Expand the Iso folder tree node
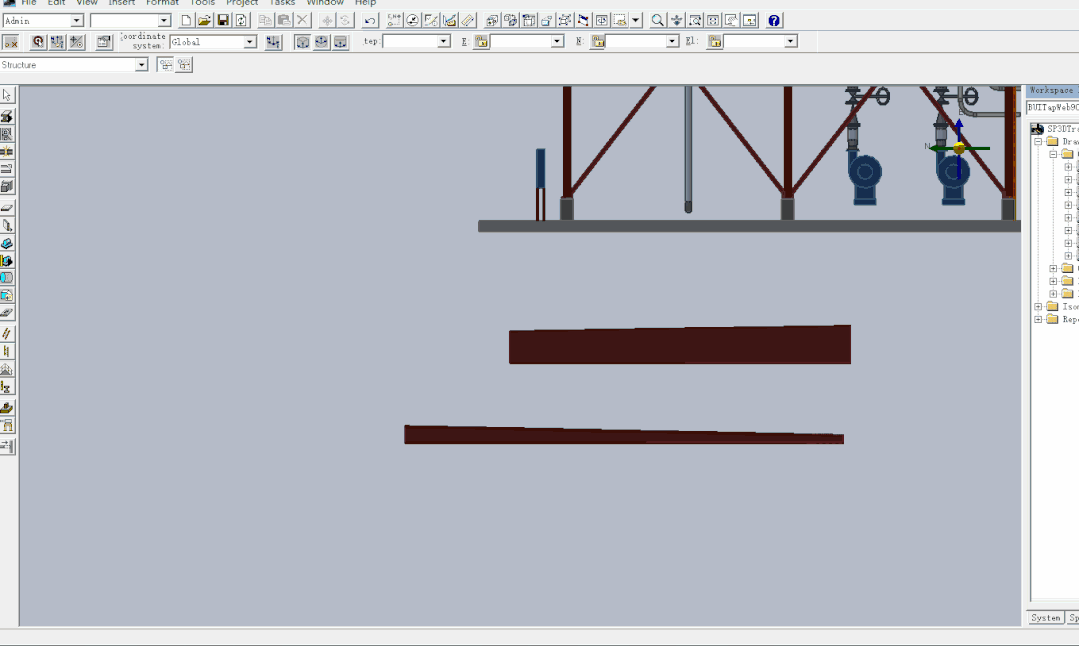This screenshot has height=646, width=1079. (1038, 307)
